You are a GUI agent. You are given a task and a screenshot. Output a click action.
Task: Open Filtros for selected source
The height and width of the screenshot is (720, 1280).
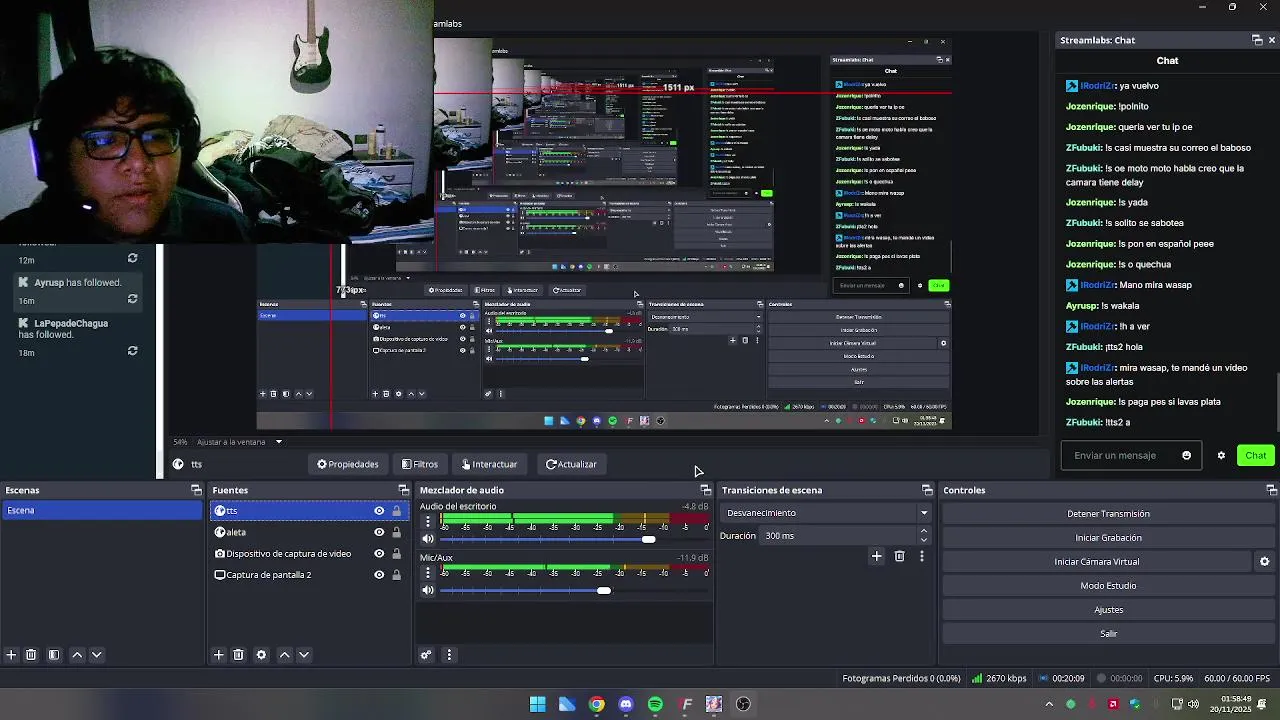tap(419, 464)
